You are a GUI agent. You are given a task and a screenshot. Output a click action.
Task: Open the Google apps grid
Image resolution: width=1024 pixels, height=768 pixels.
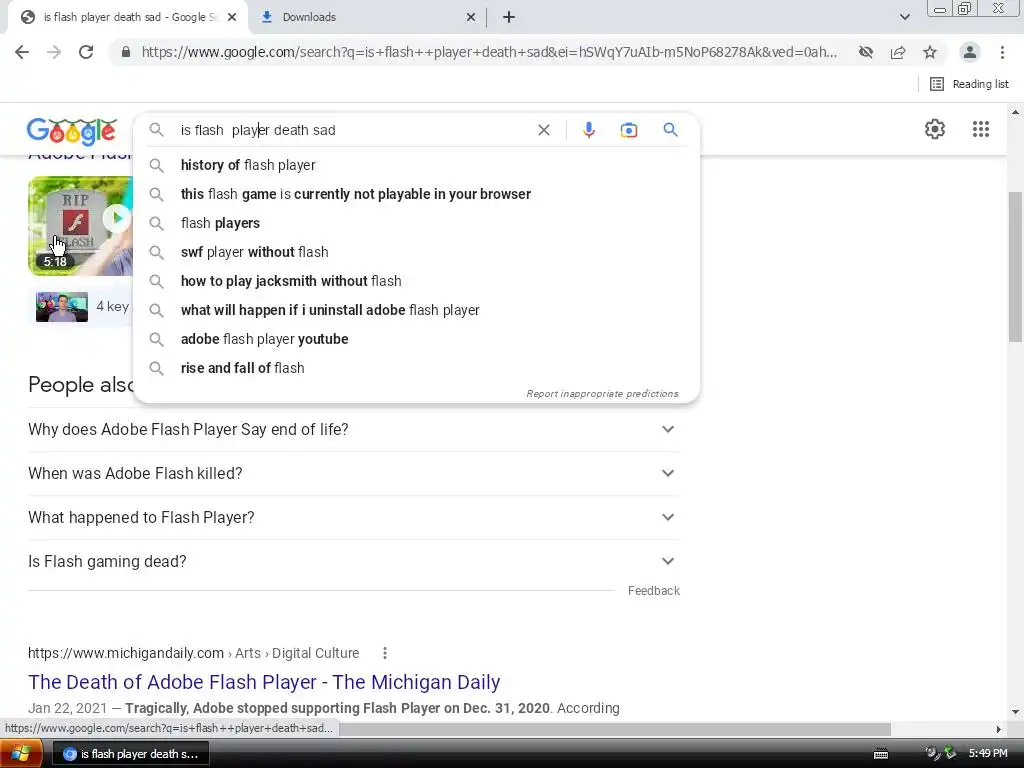(x=980, y=129)
